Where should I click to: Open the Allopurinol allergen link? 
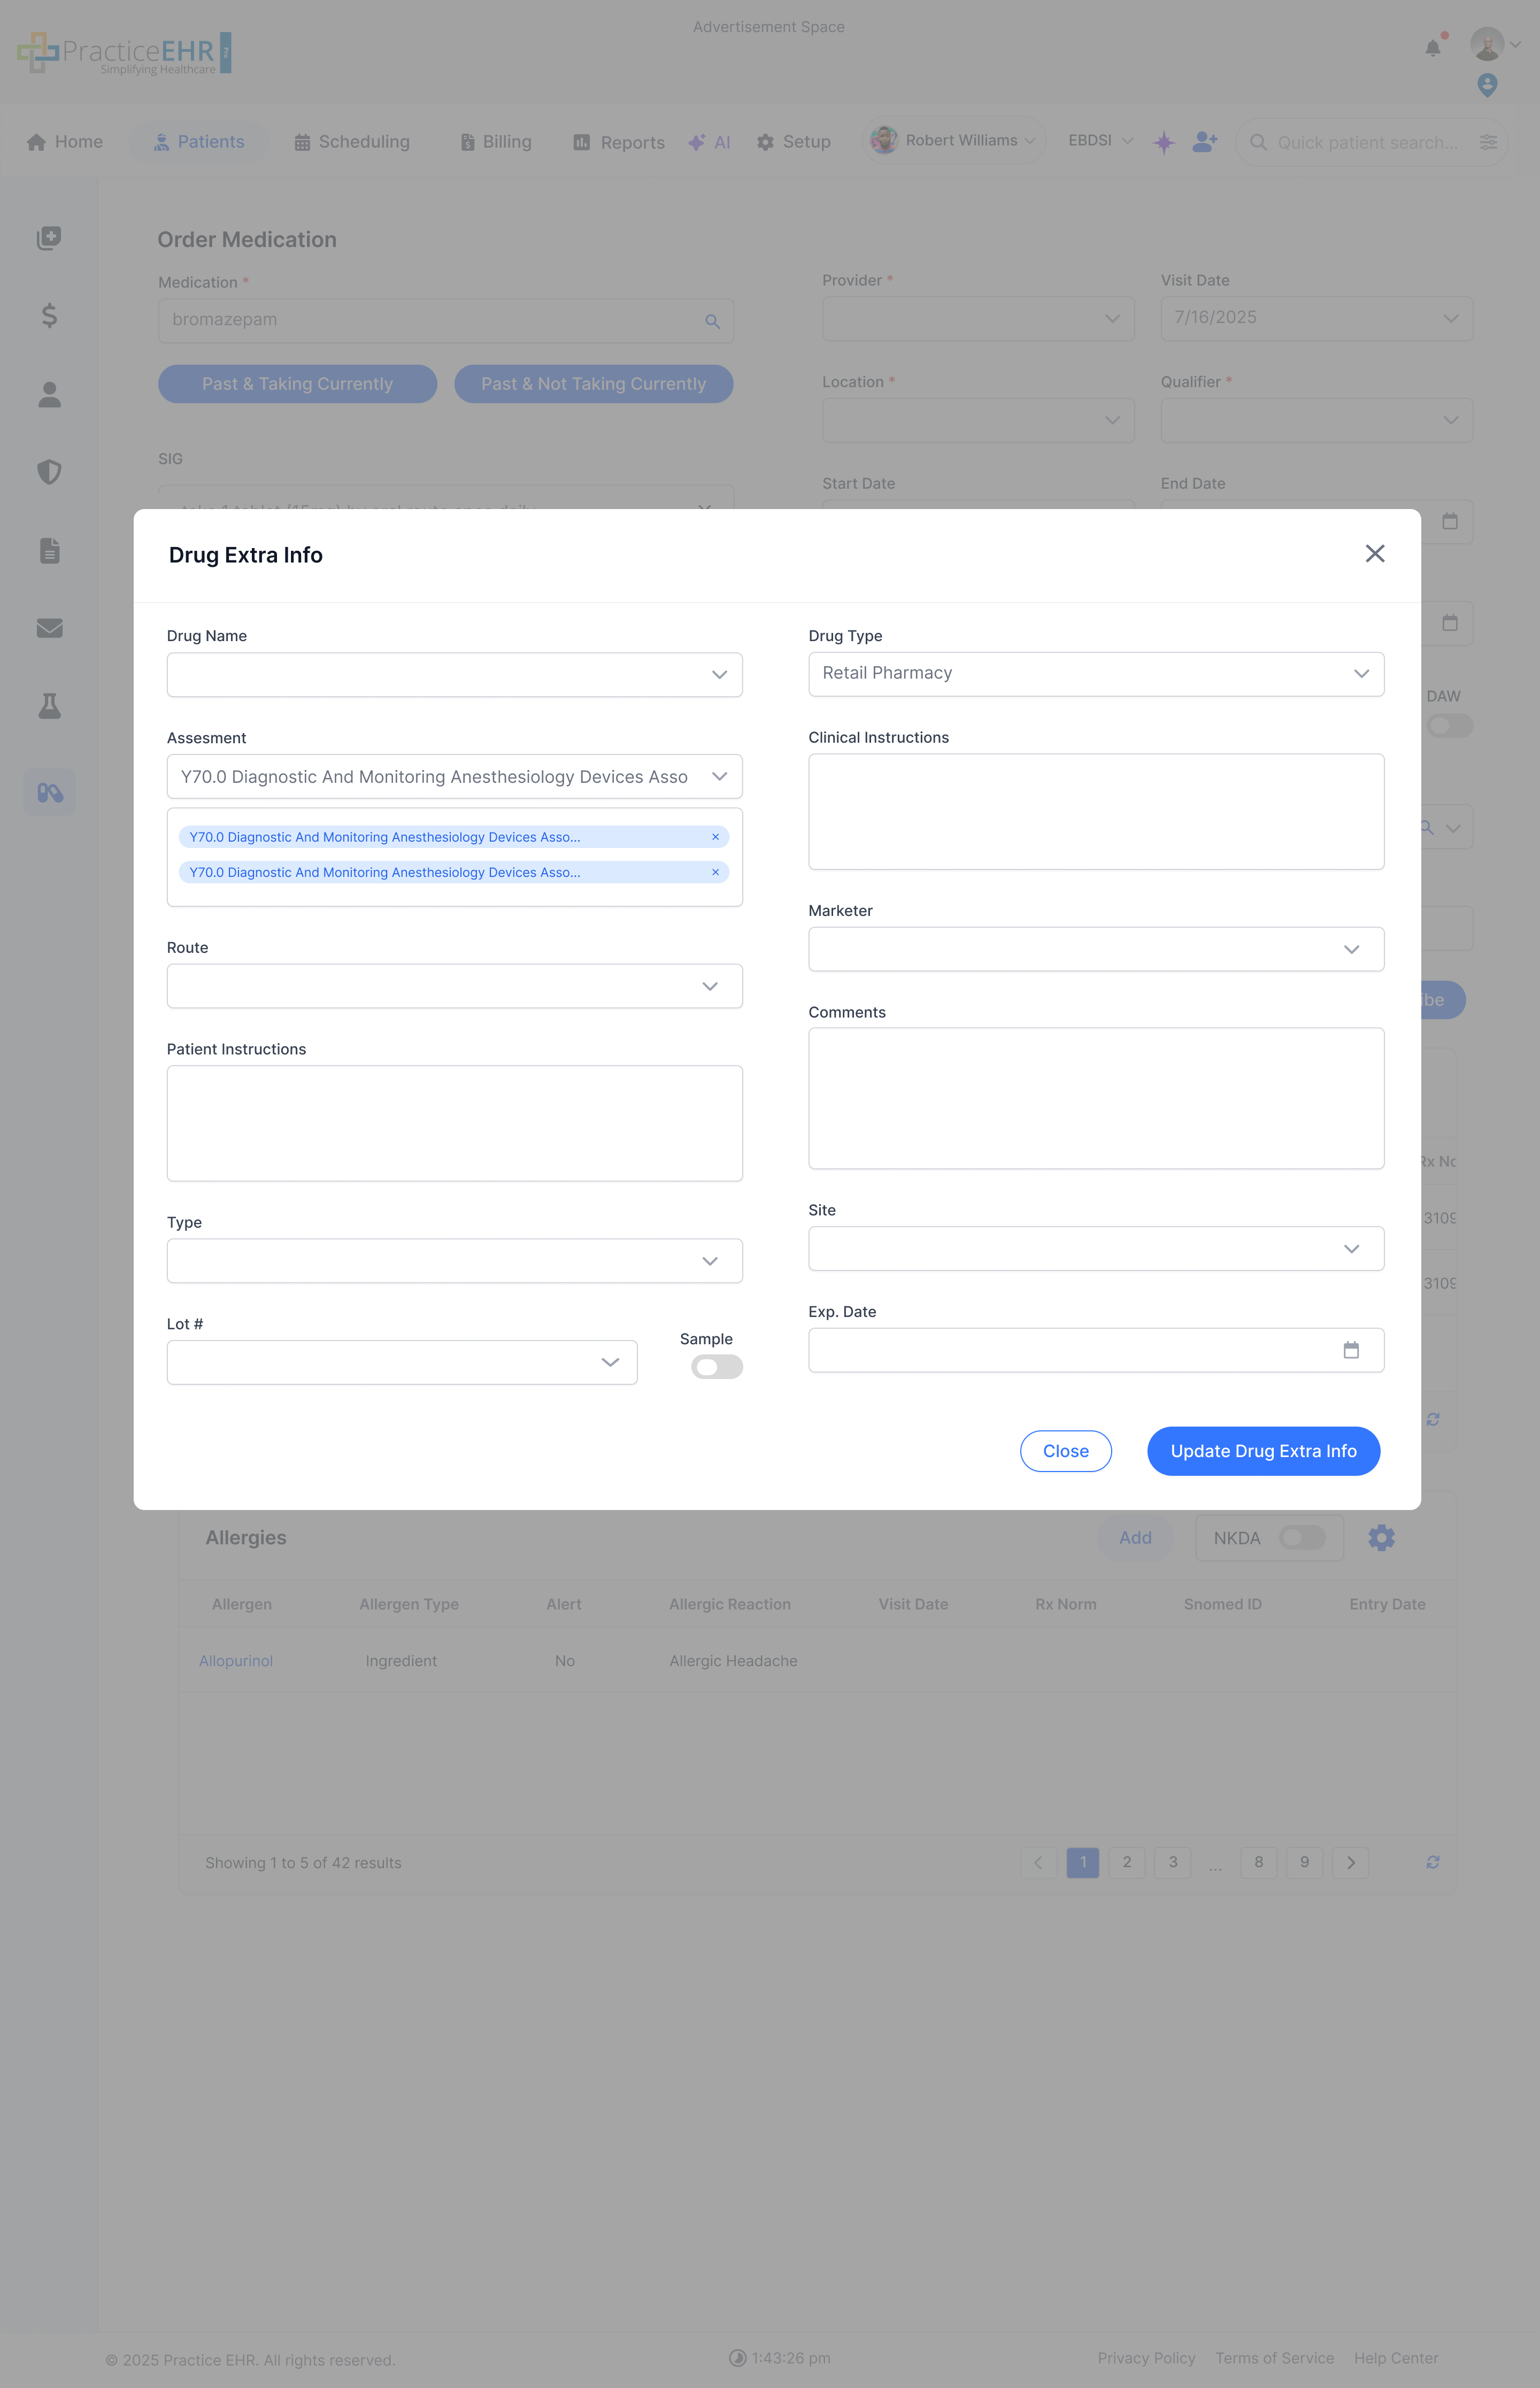pos(235,1661)
